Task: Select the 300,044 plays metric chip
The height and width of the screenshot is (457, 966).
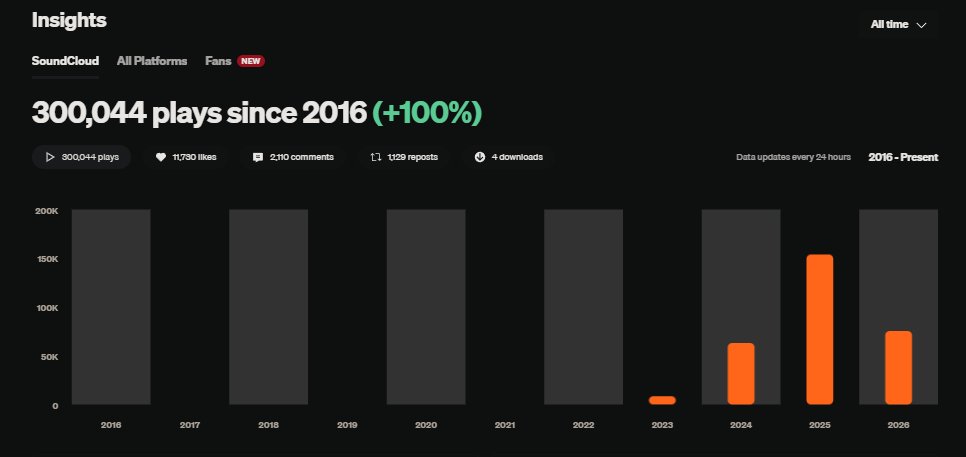Action: coord(81,157)
